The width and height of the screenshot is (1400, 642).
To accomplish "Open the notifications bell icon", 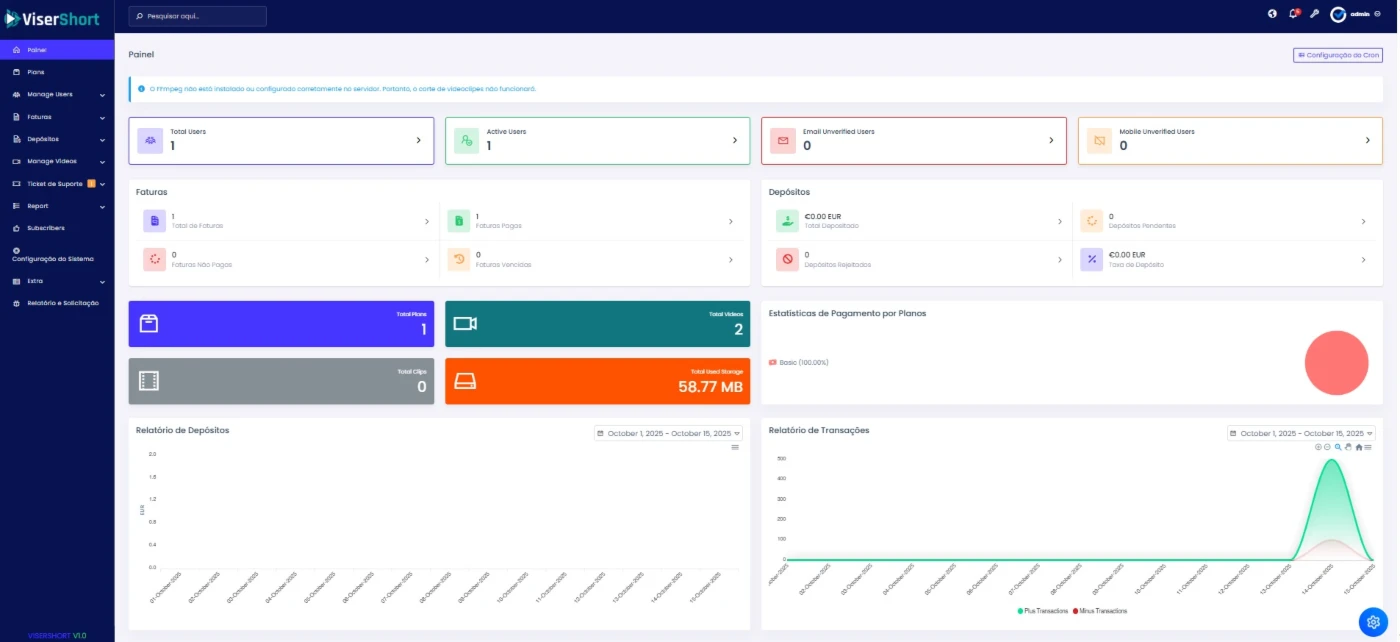I will tap(1293, 14).
